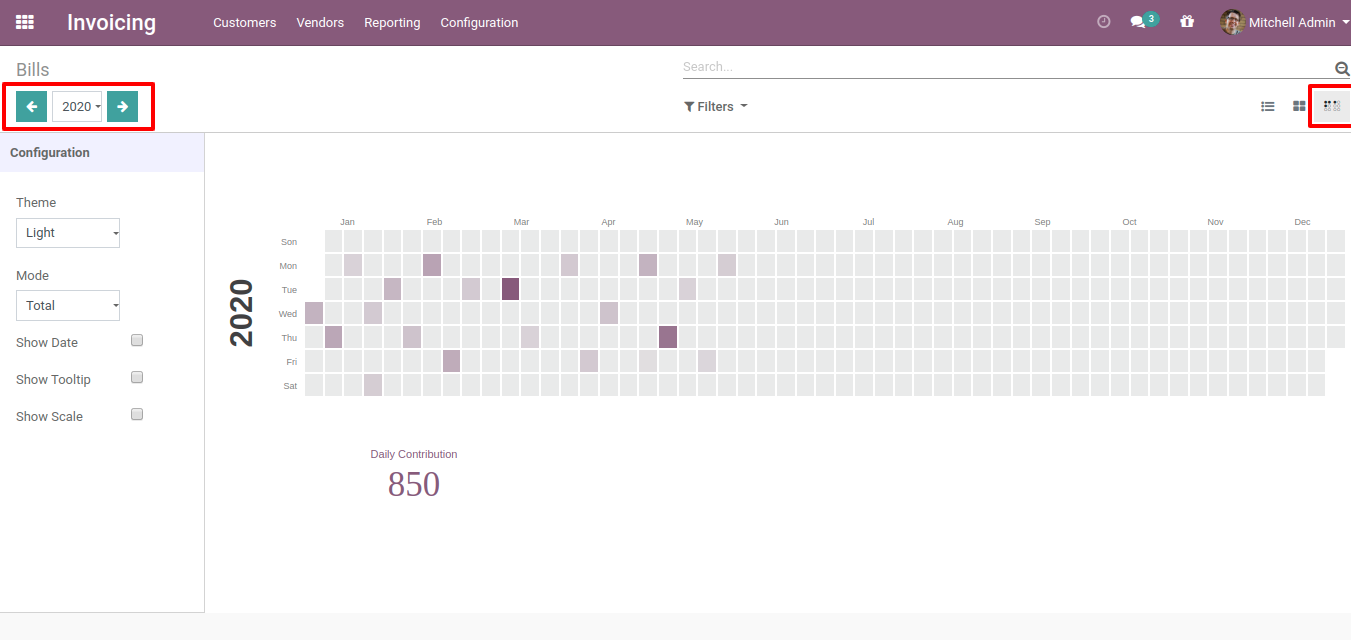The image size is (1351, 640).
Task: Expand the 2020 year selector
Action: click(x=77, y=106)
